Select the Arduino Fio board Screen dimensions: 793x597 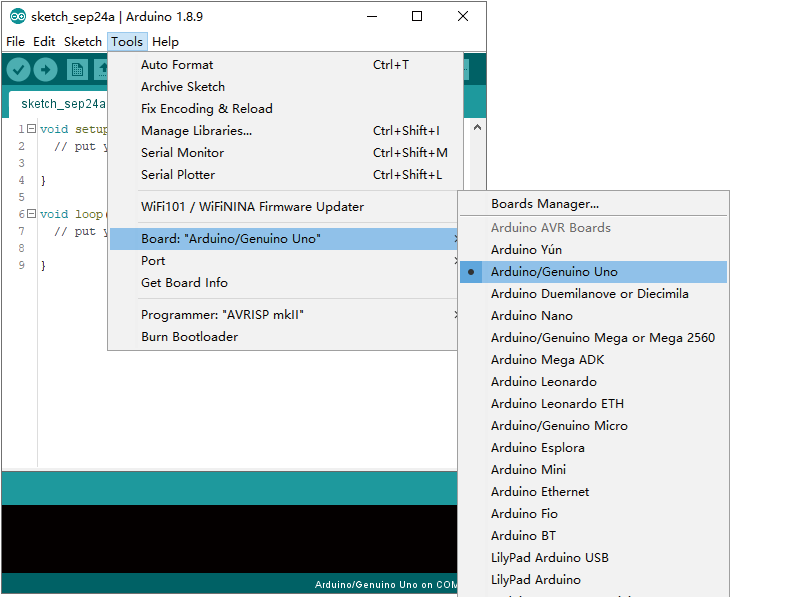click(594, 514)
